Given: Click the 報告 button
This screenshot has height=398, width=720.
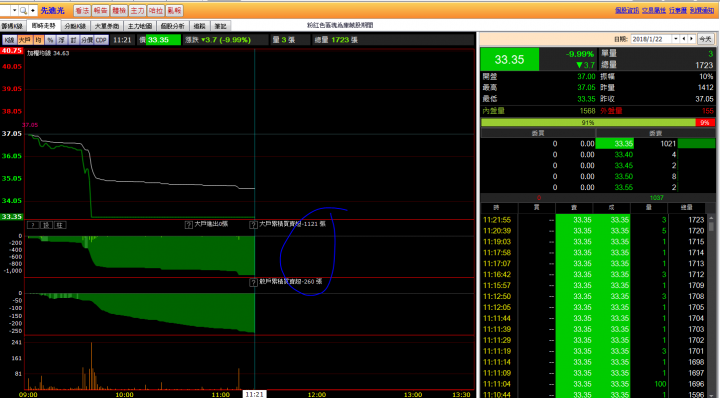Looking at the screenshot, I should click(101, 11).
